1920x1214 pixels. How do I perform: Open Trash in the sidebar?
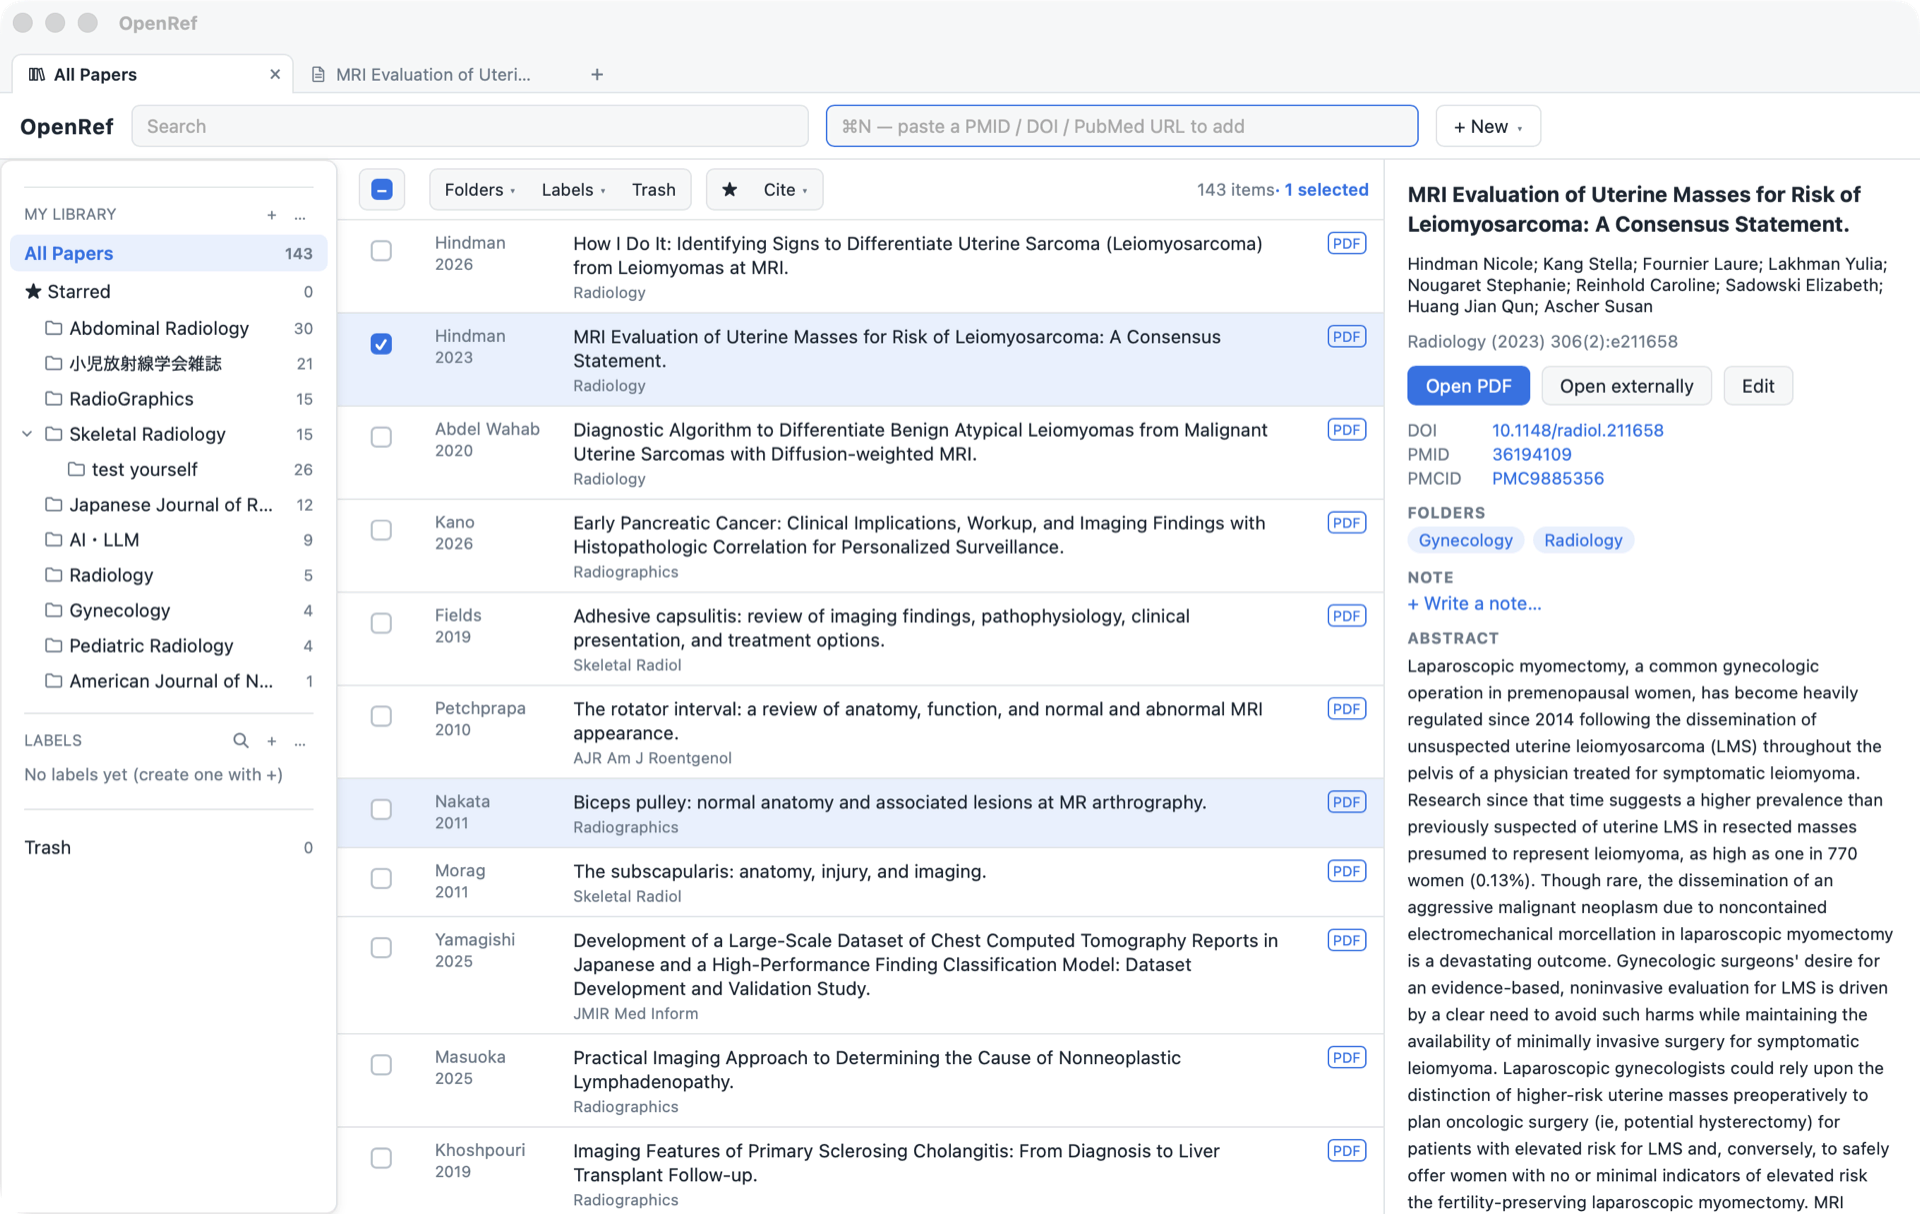(169, 848)
